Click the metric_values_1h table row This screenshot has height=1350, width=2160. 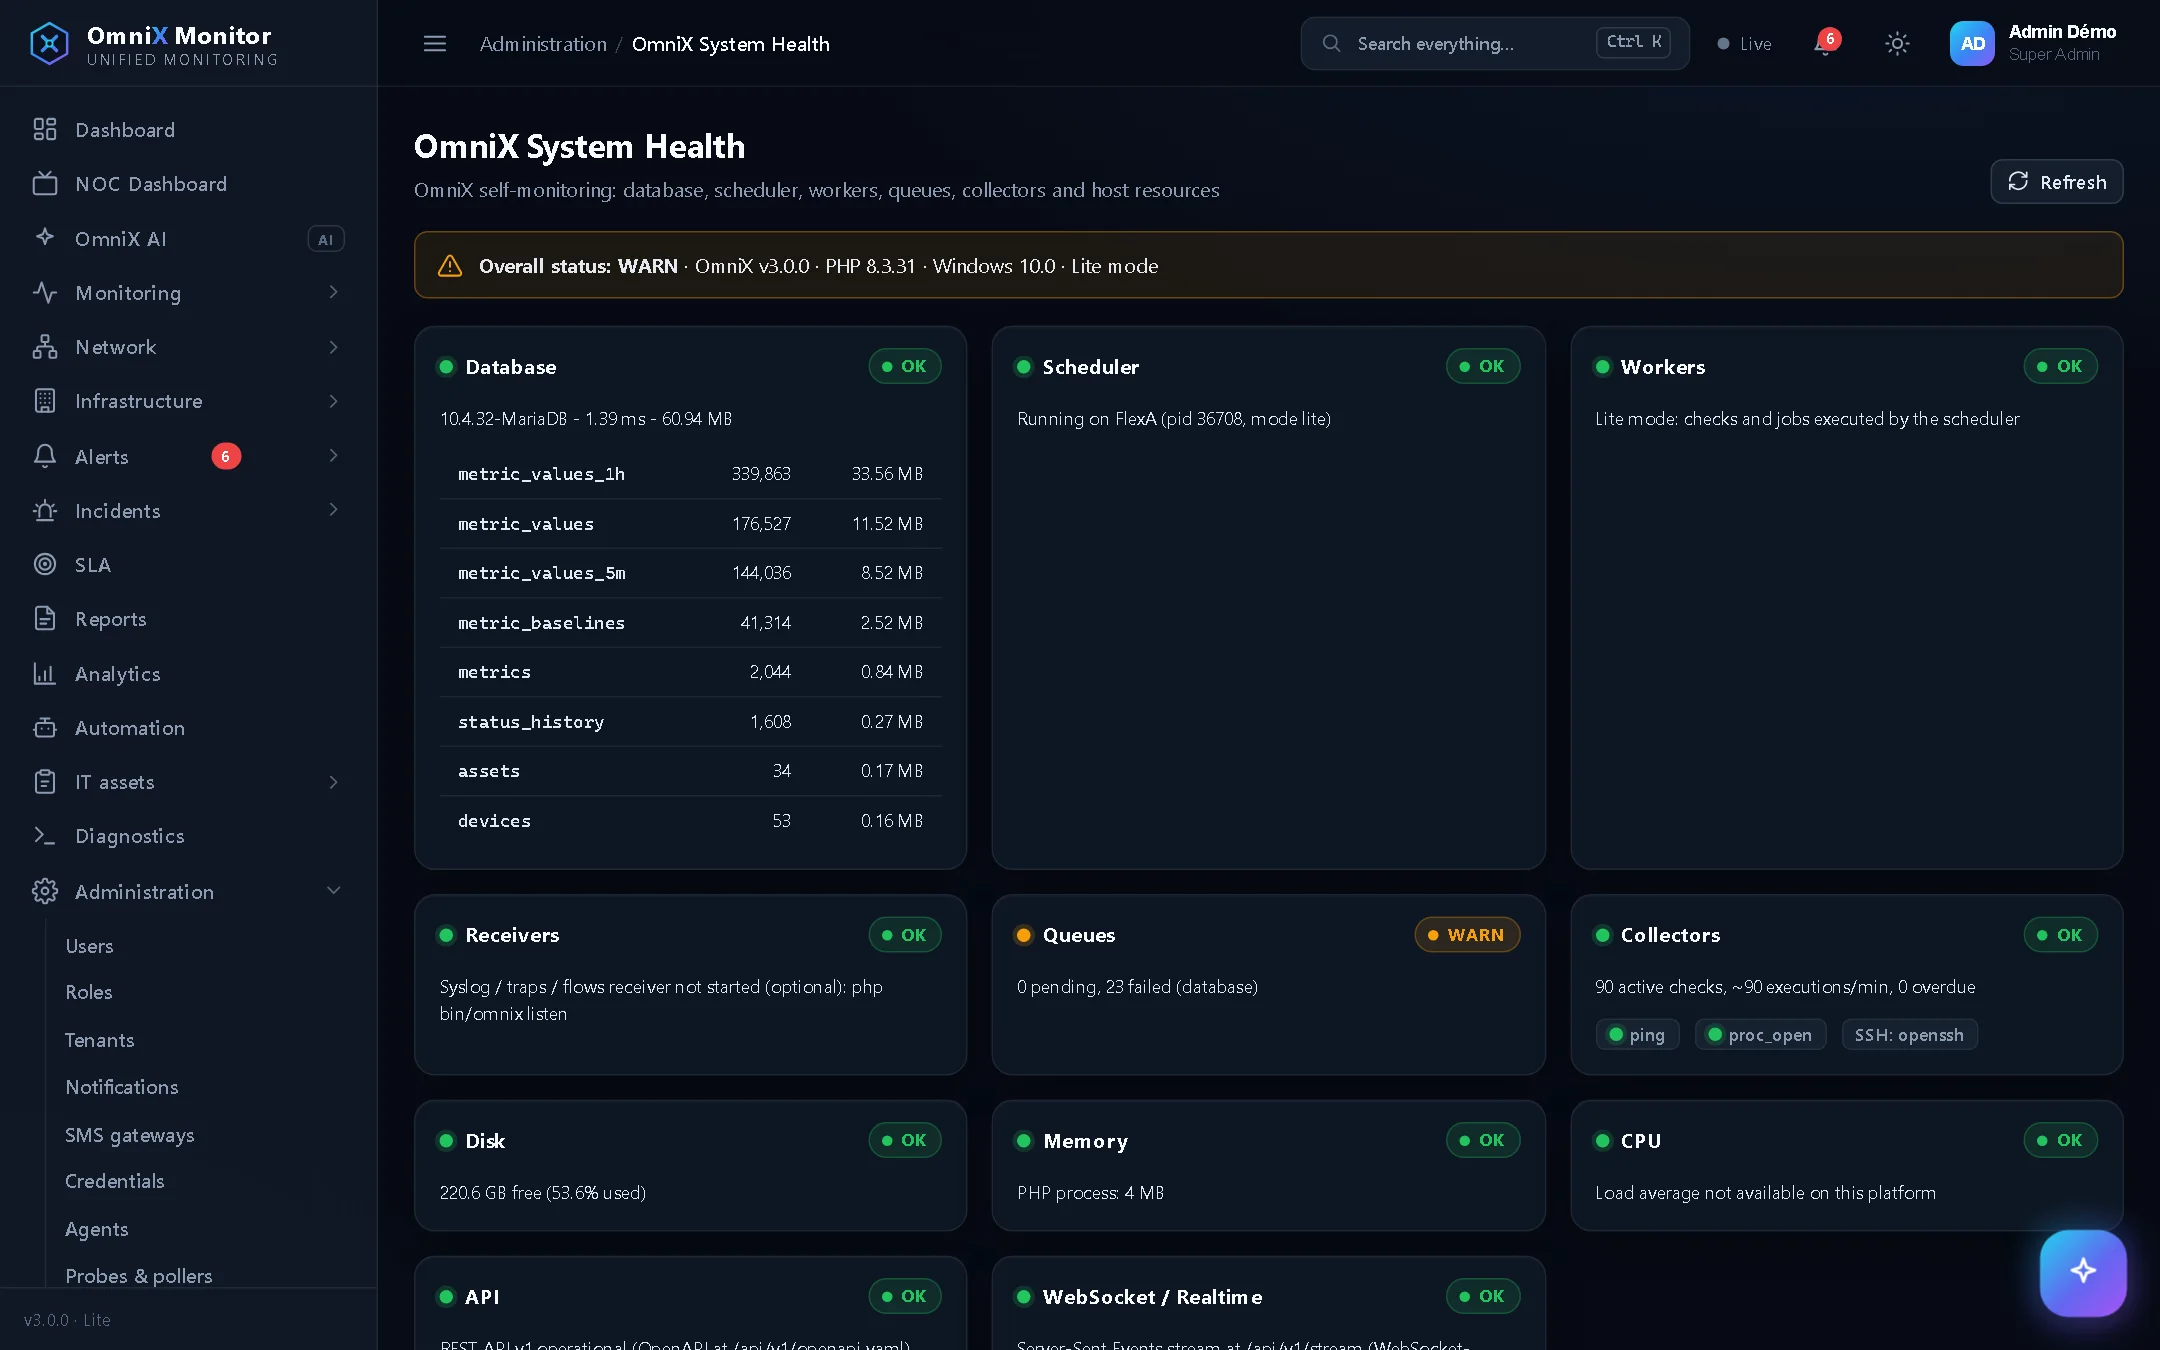click(690, 474)
